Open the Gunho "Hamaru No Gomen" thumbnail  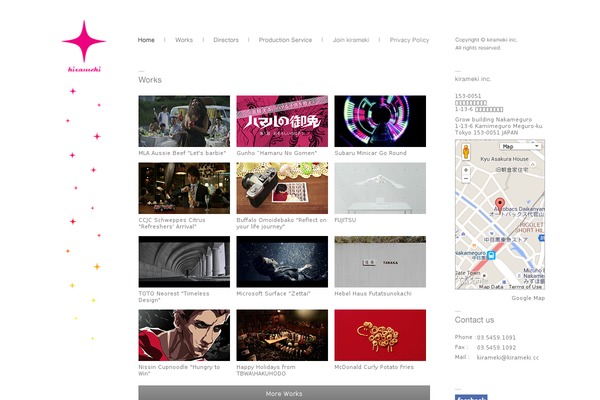(282, 121)
